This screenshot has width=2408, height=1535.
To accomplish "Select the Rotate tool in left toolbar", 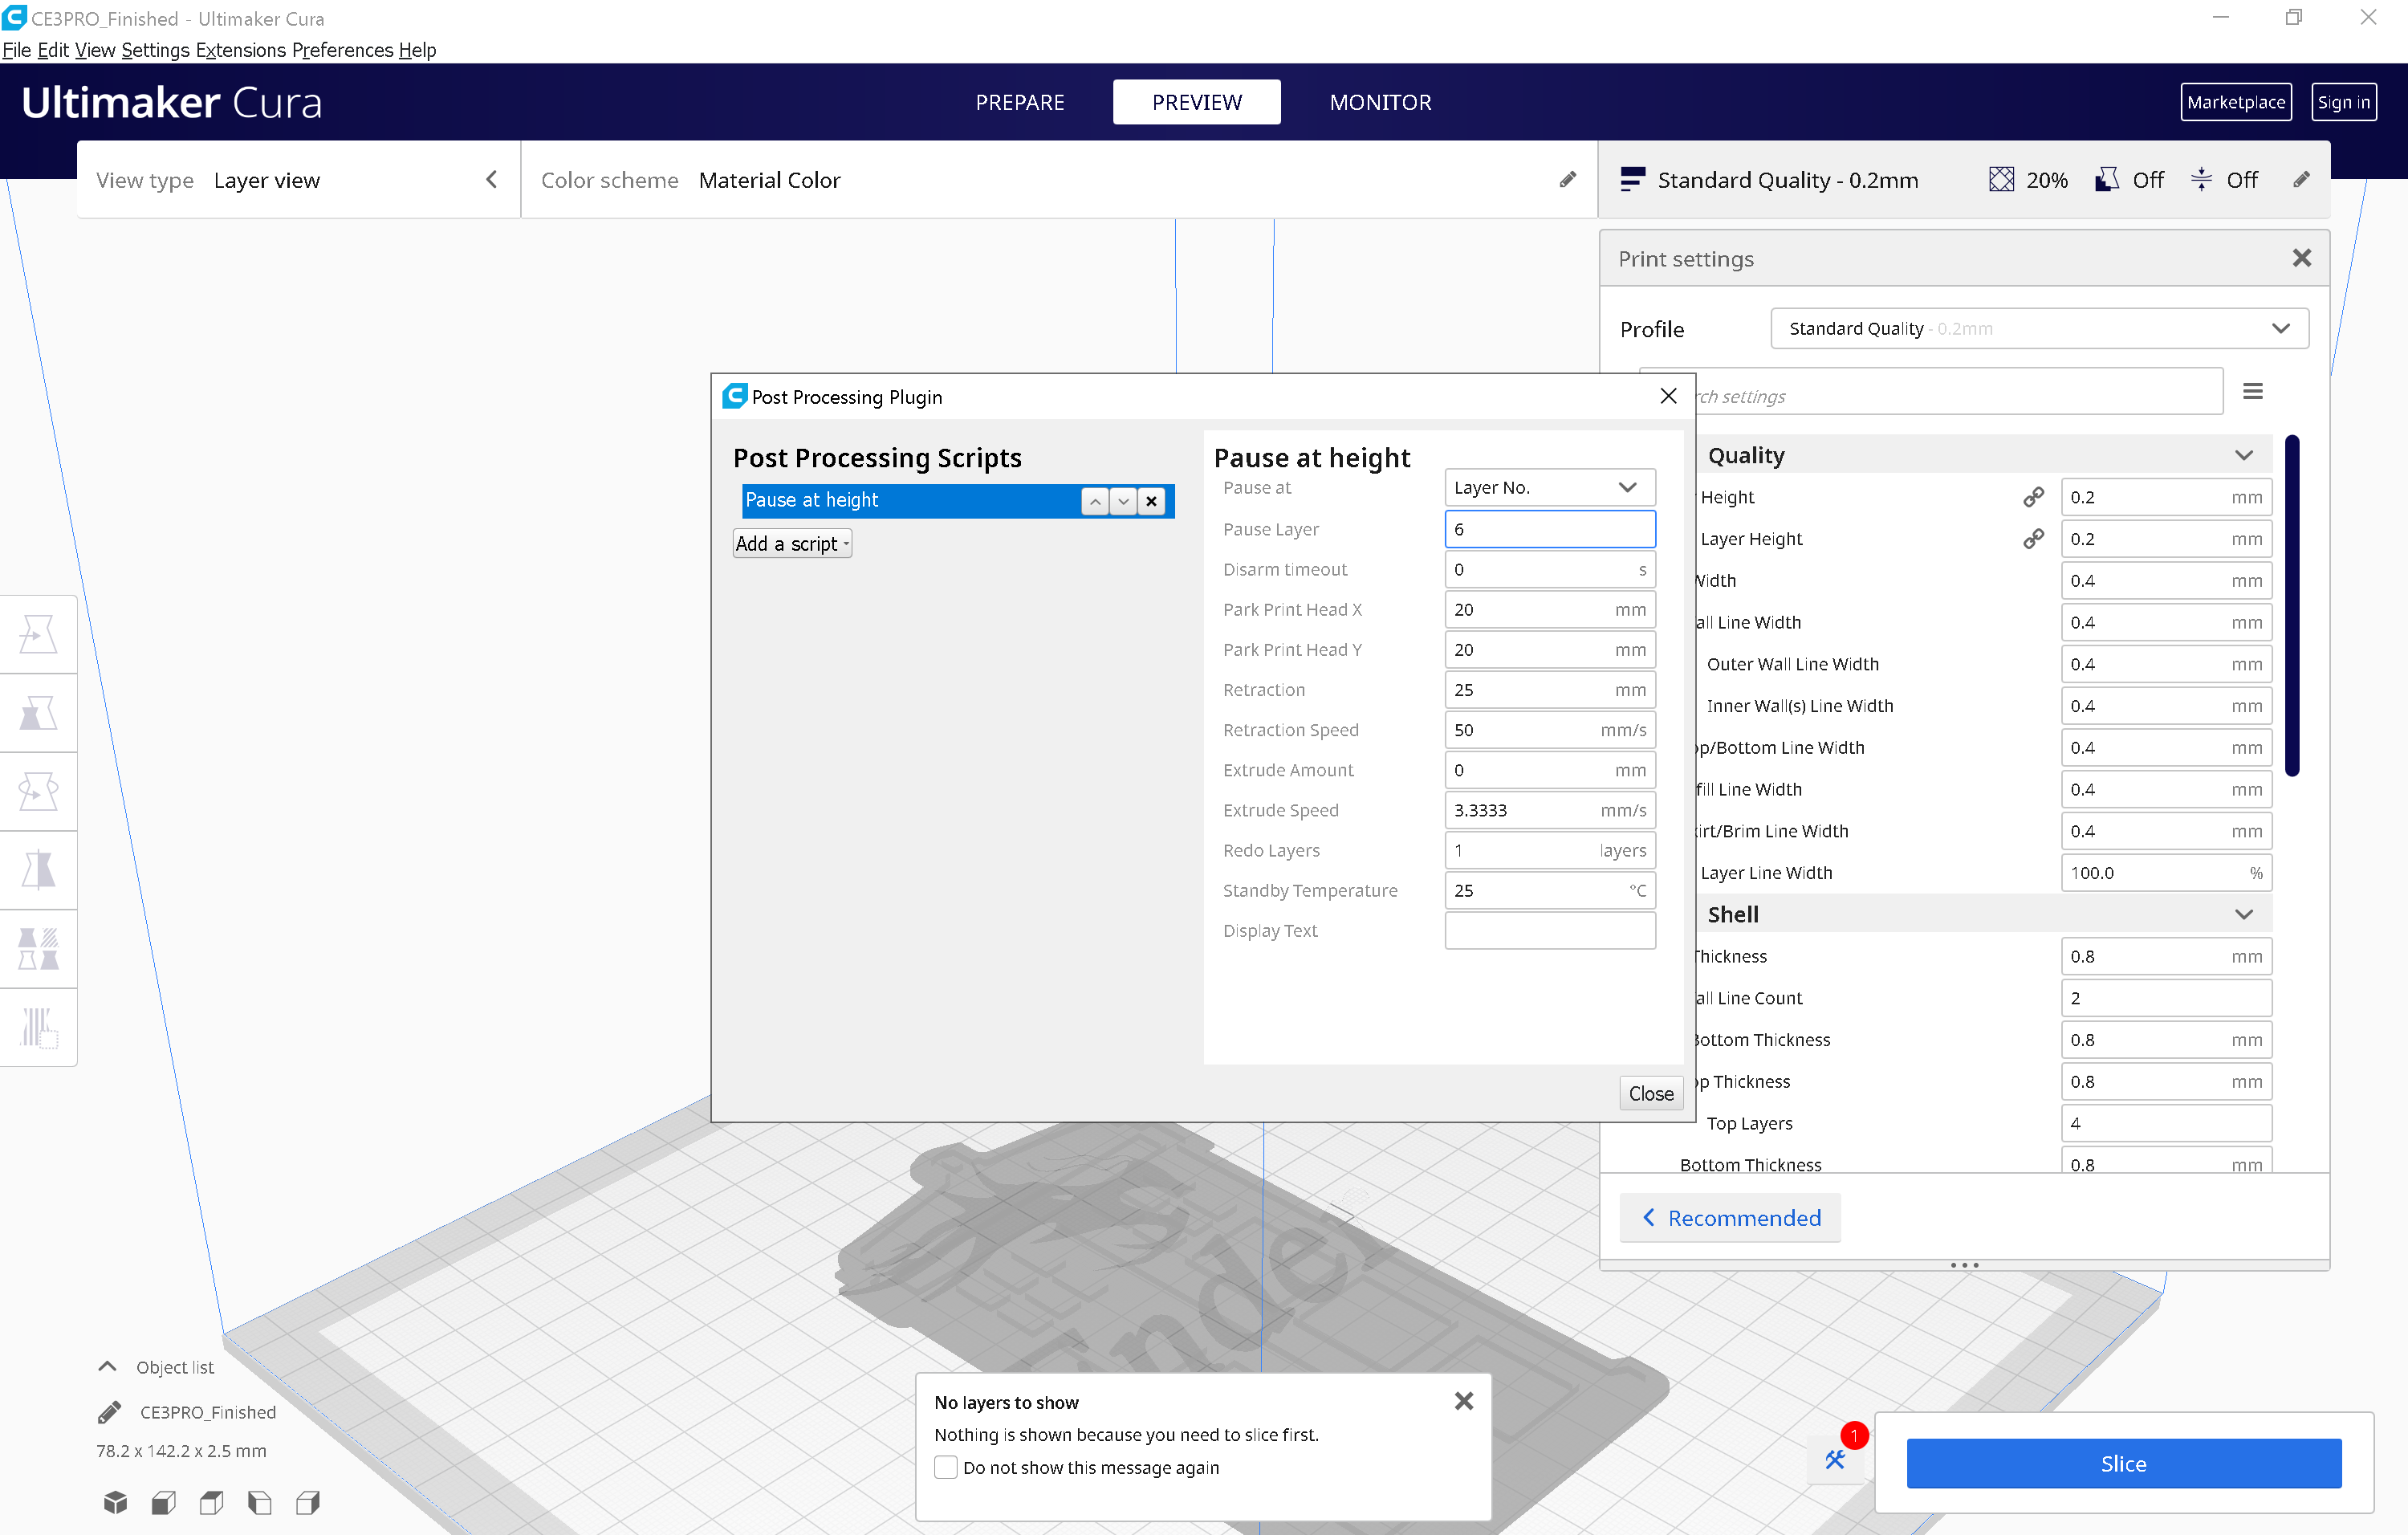I will 38,791.
